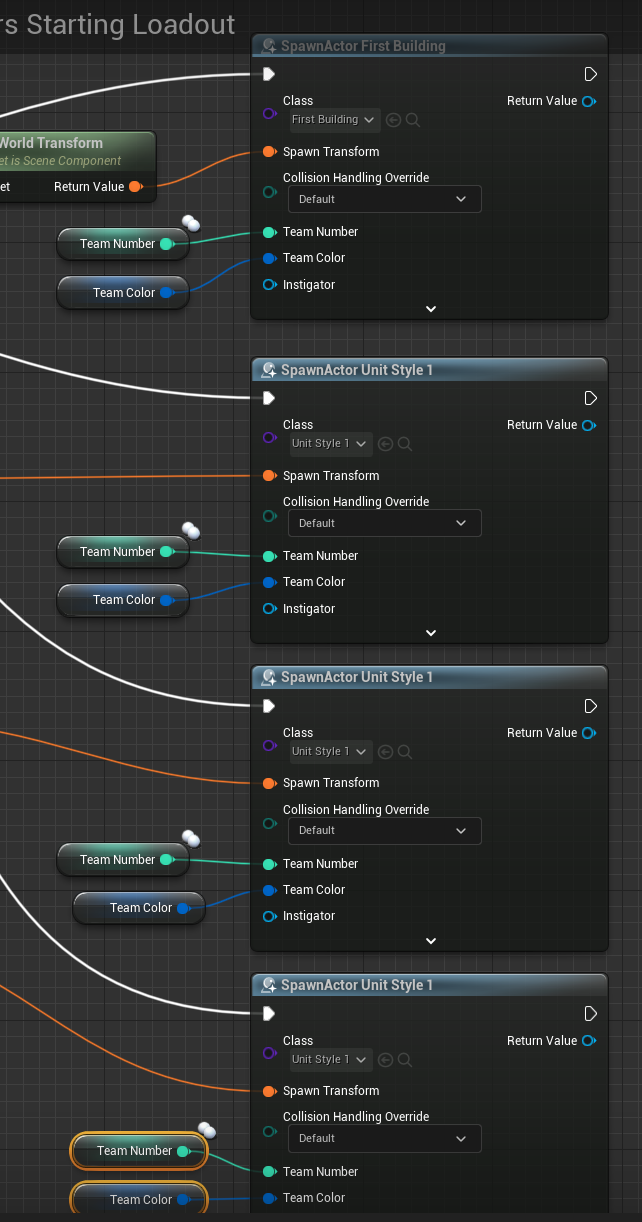
Task: Click the Return Value pin on SpawnActor First Building
Action: point(589,101)
